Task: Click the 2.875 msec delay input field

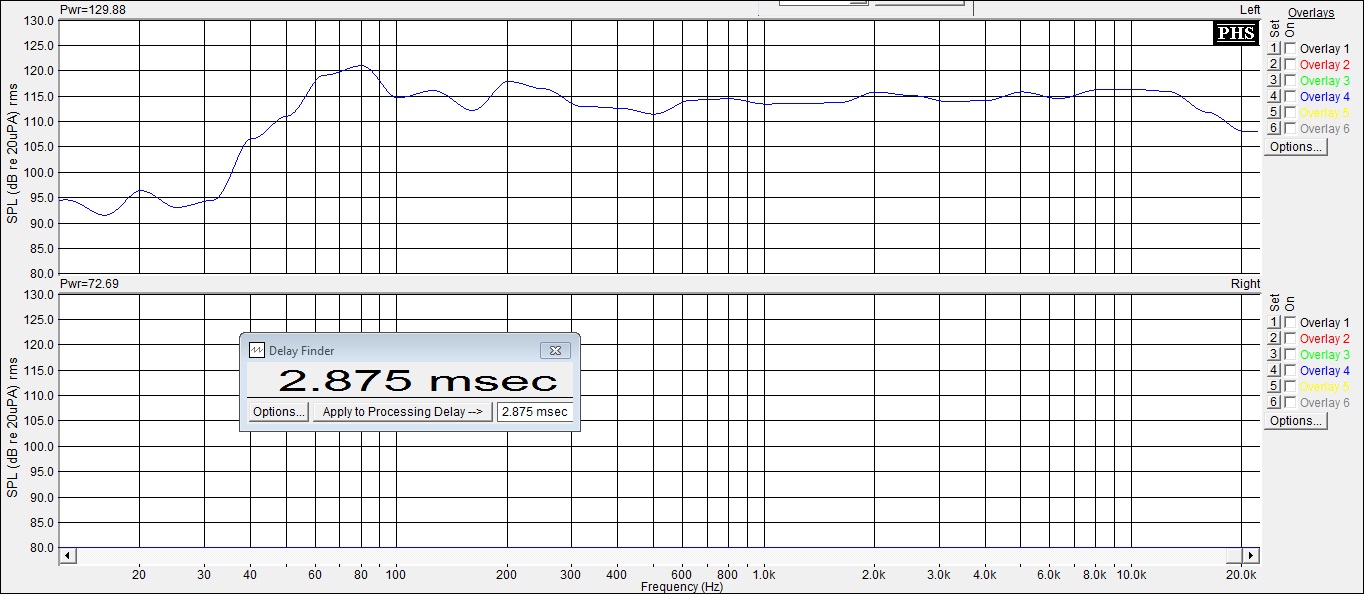Action: coord(535,412)
